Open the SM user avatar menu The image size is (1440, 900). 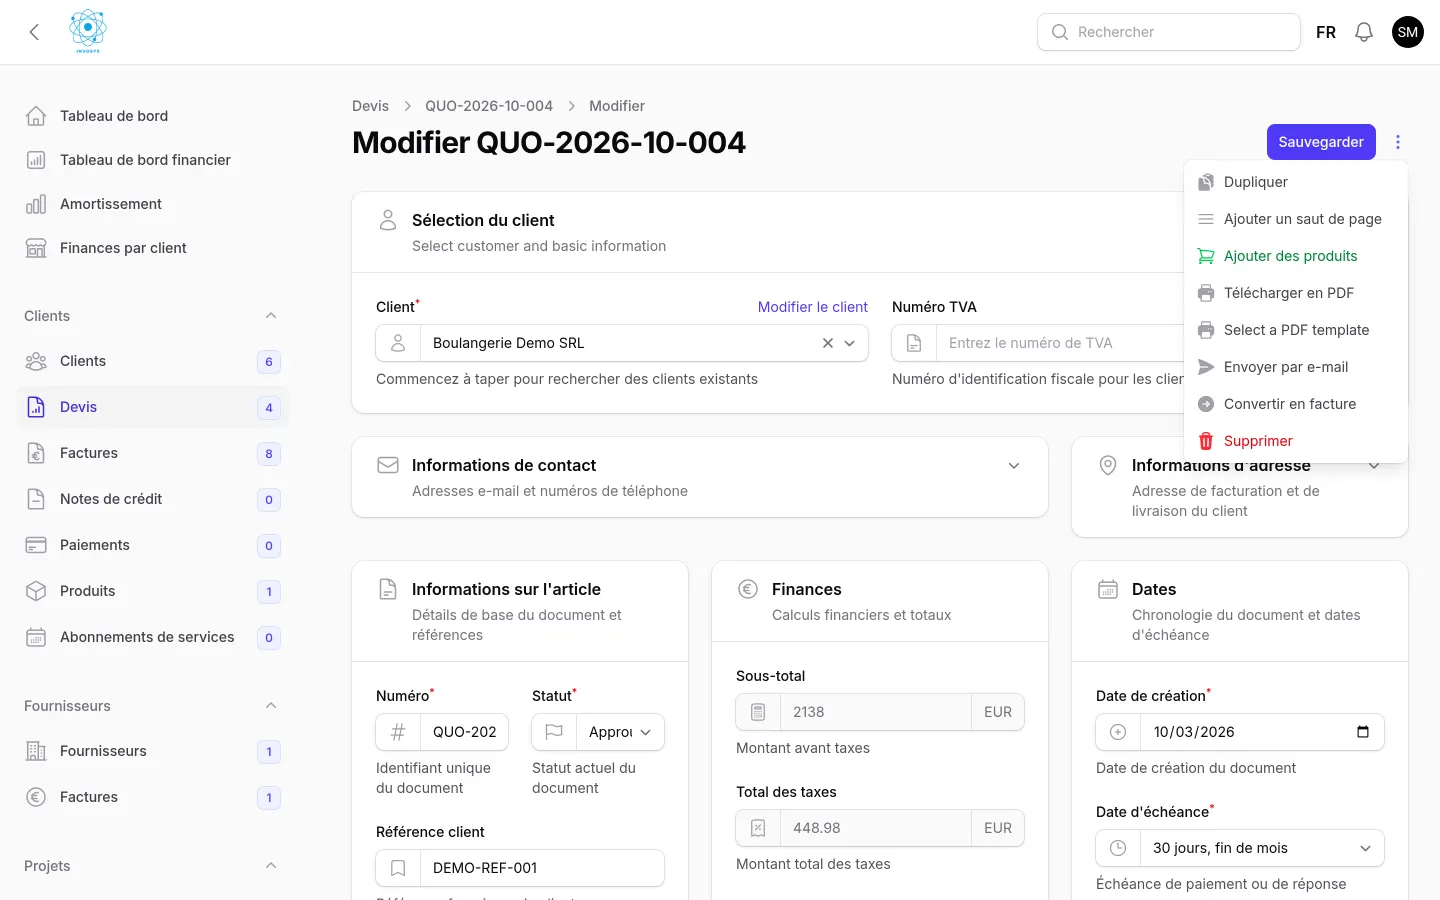(x=1408, y=32)
